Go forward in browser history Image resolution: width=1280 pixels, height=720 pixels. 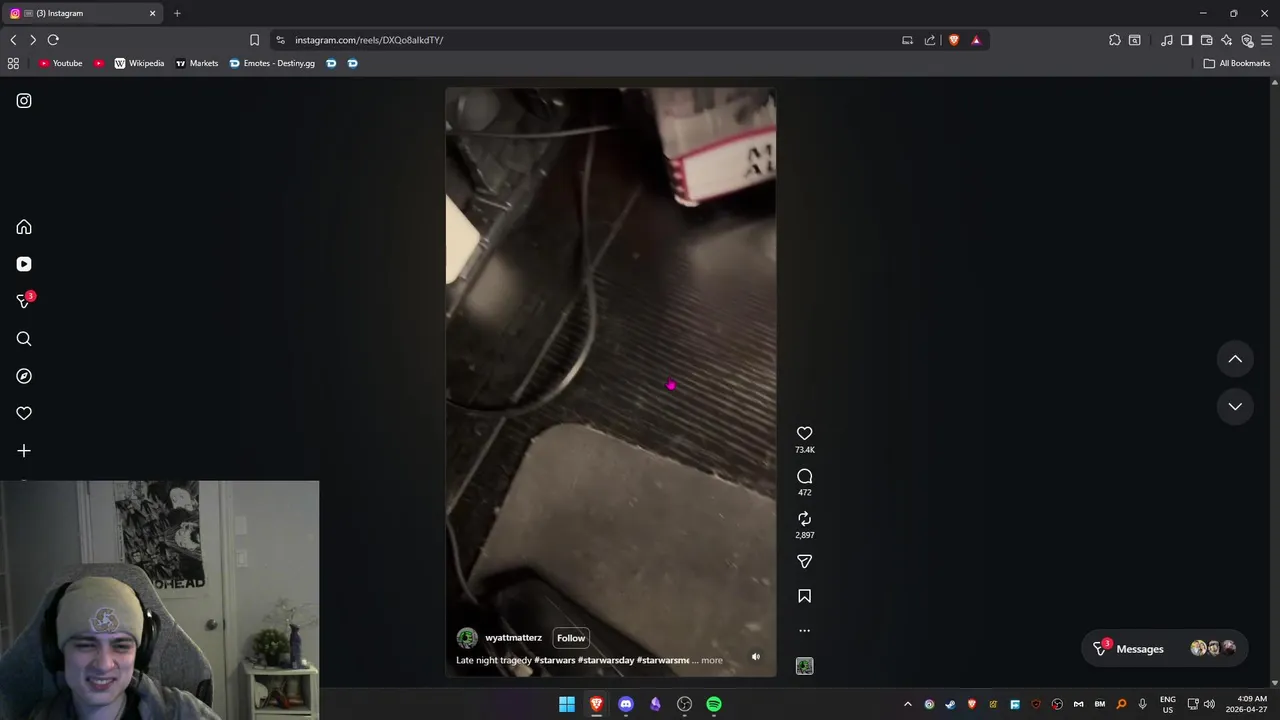click(x=33, y=40)
